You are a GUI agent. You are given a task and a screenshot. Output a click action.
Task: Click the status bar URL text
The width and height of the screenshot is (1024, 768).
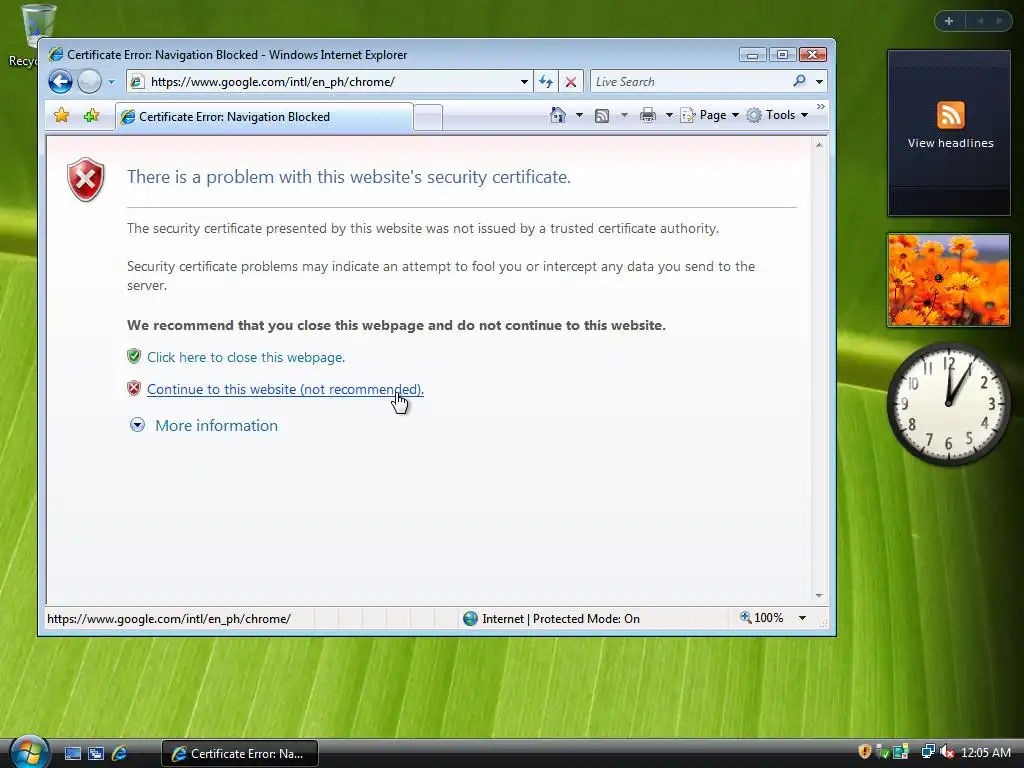[168, 618]
